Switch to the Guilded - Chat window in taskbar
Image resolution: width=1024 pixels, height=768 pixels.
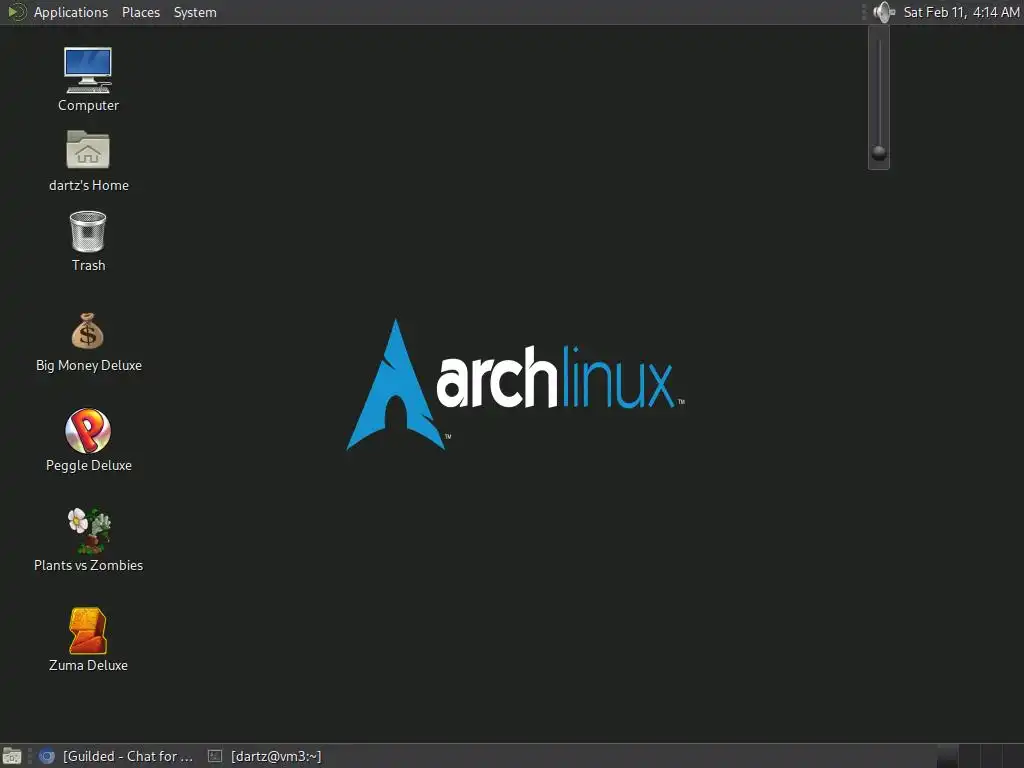click(116, 756)
